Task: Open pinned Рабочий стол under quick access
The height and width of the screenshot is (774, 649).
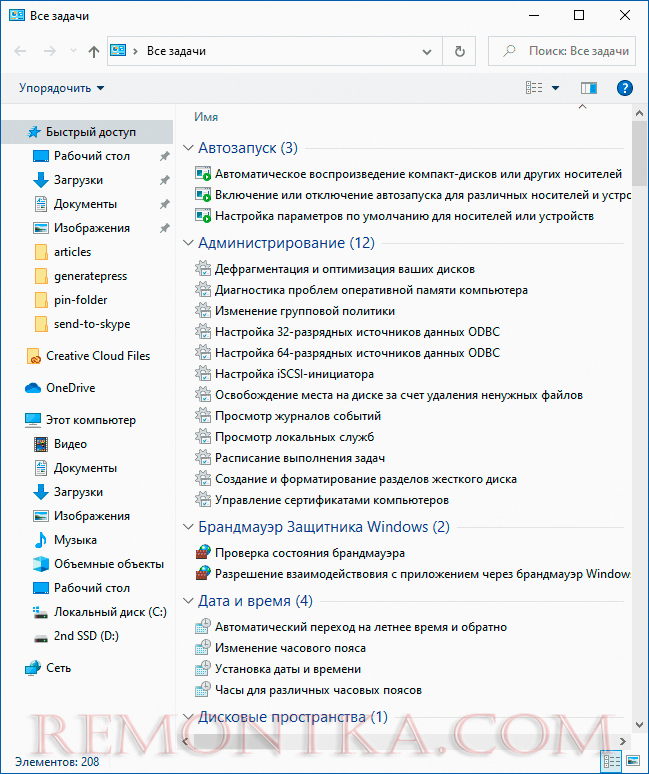Action: 92,156
